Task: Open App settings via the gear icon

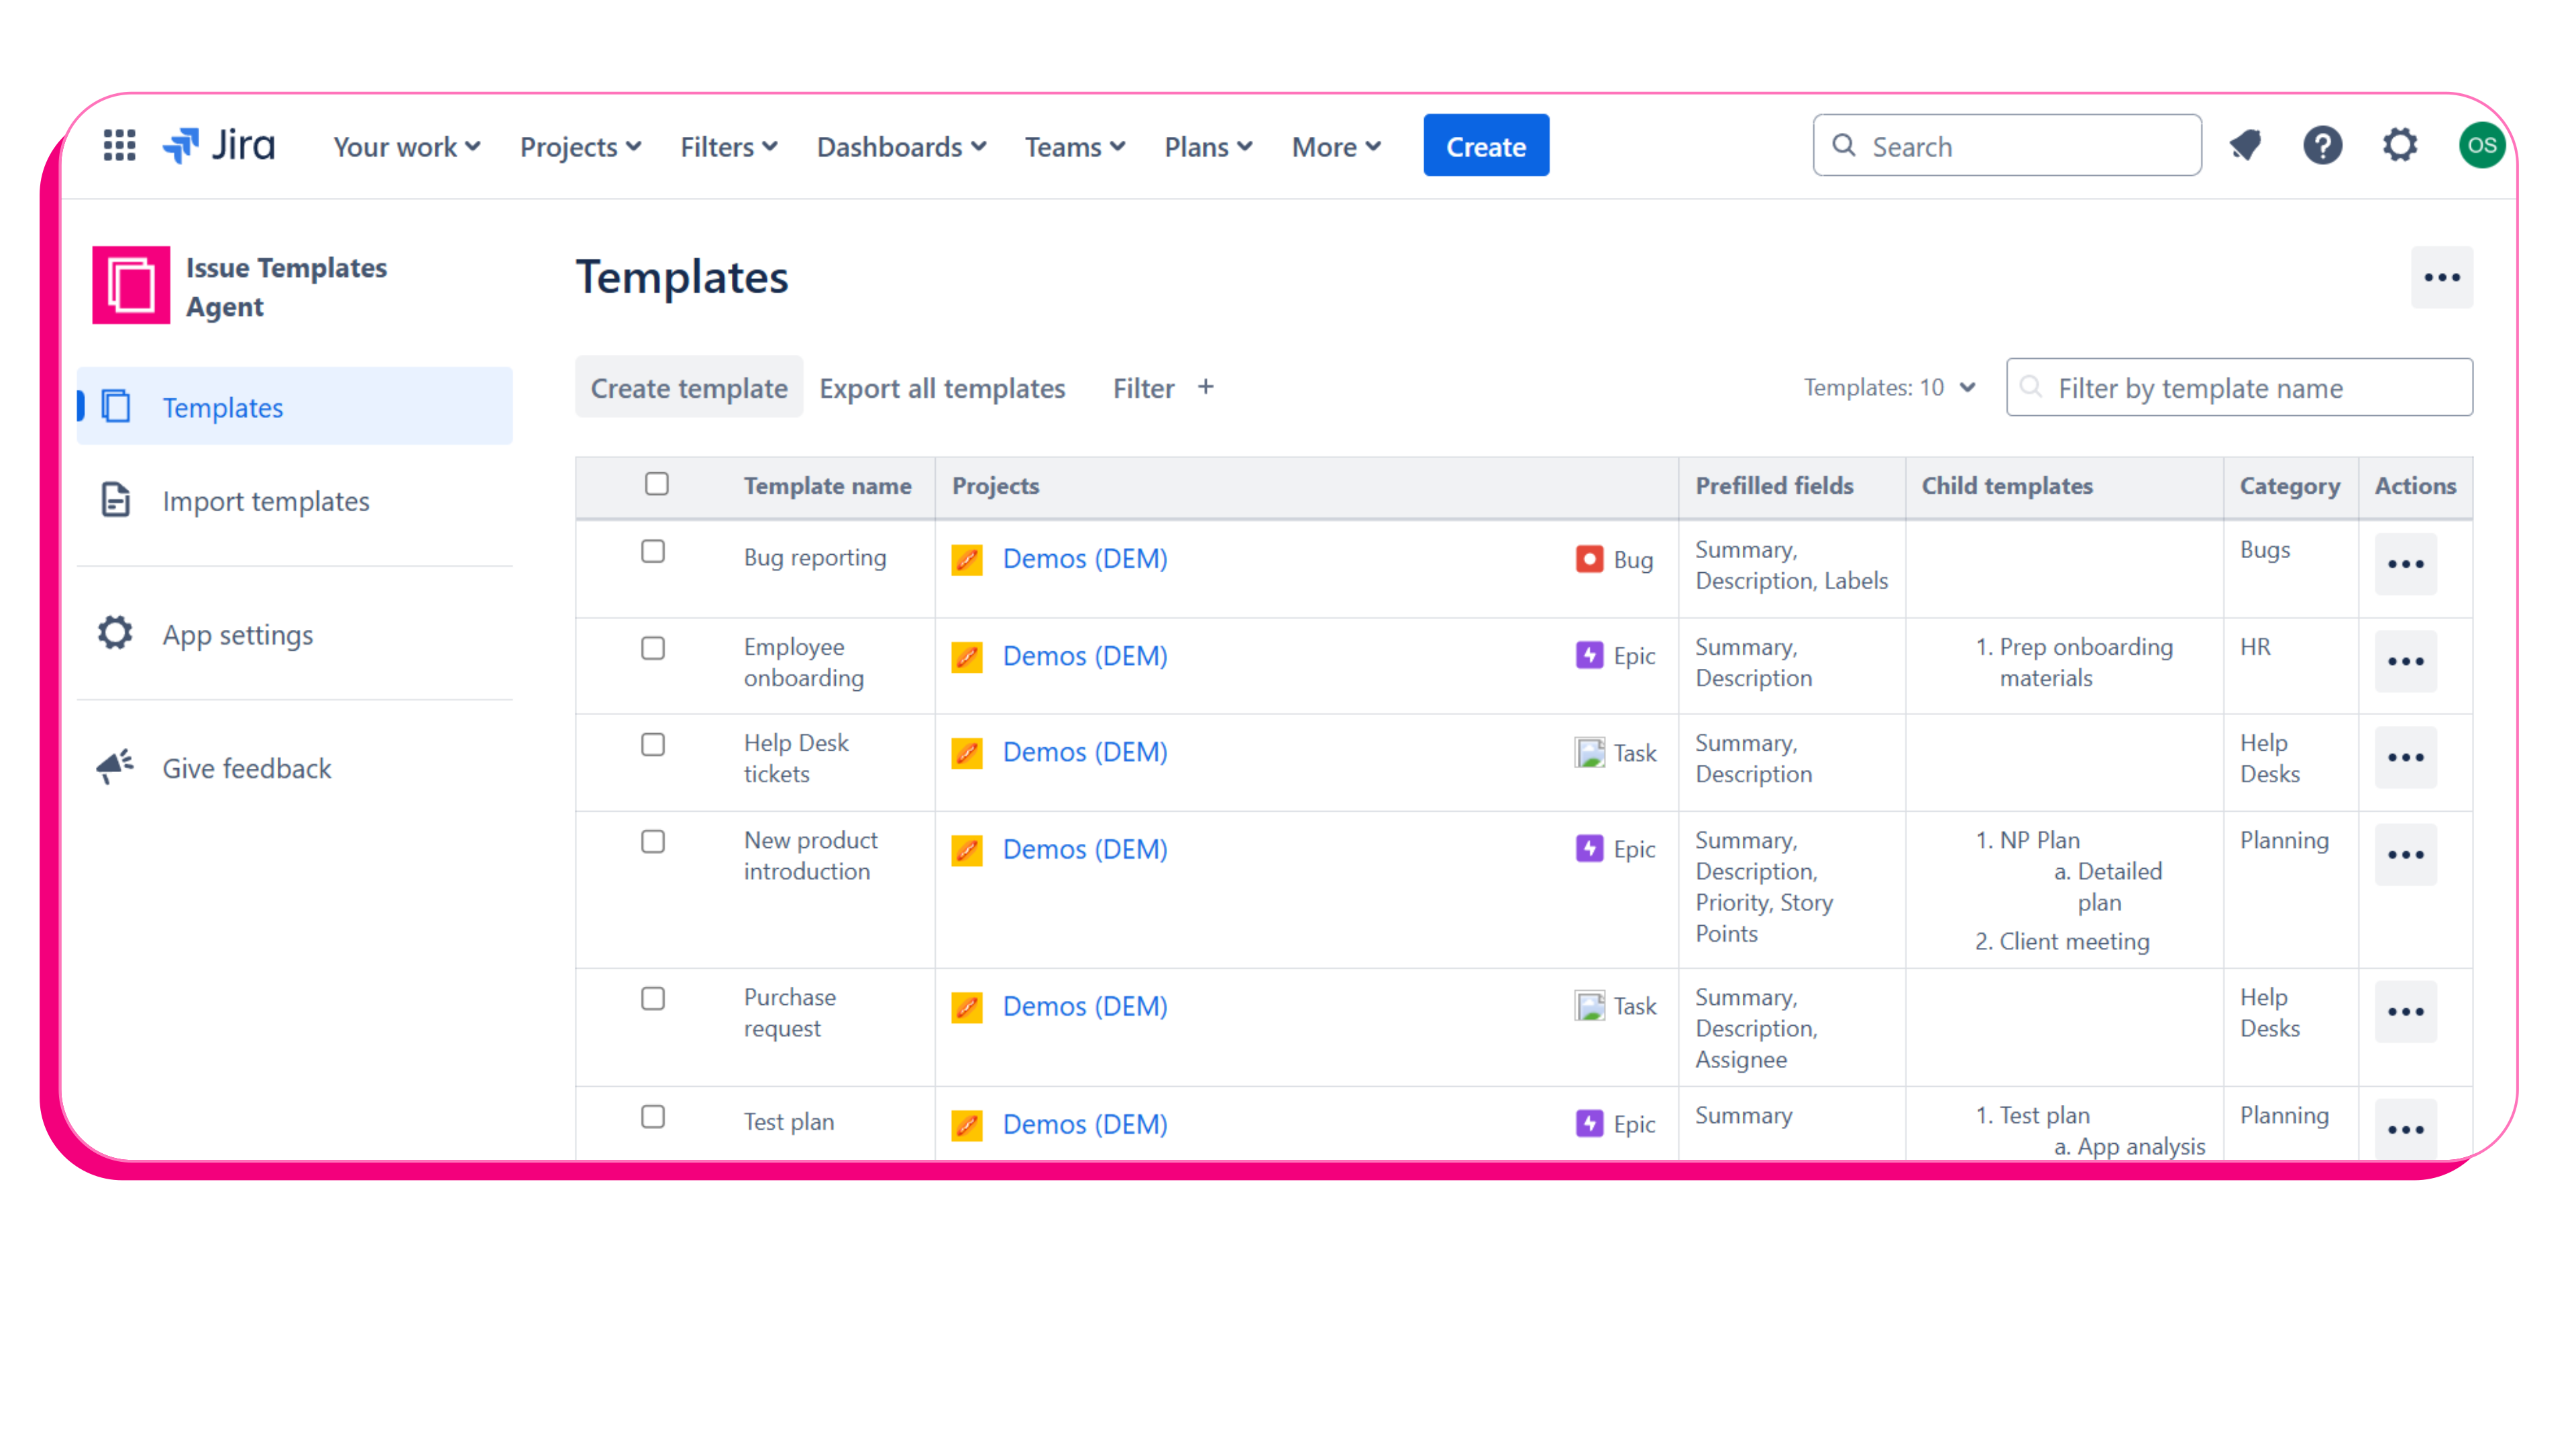Action: [114, 633]
